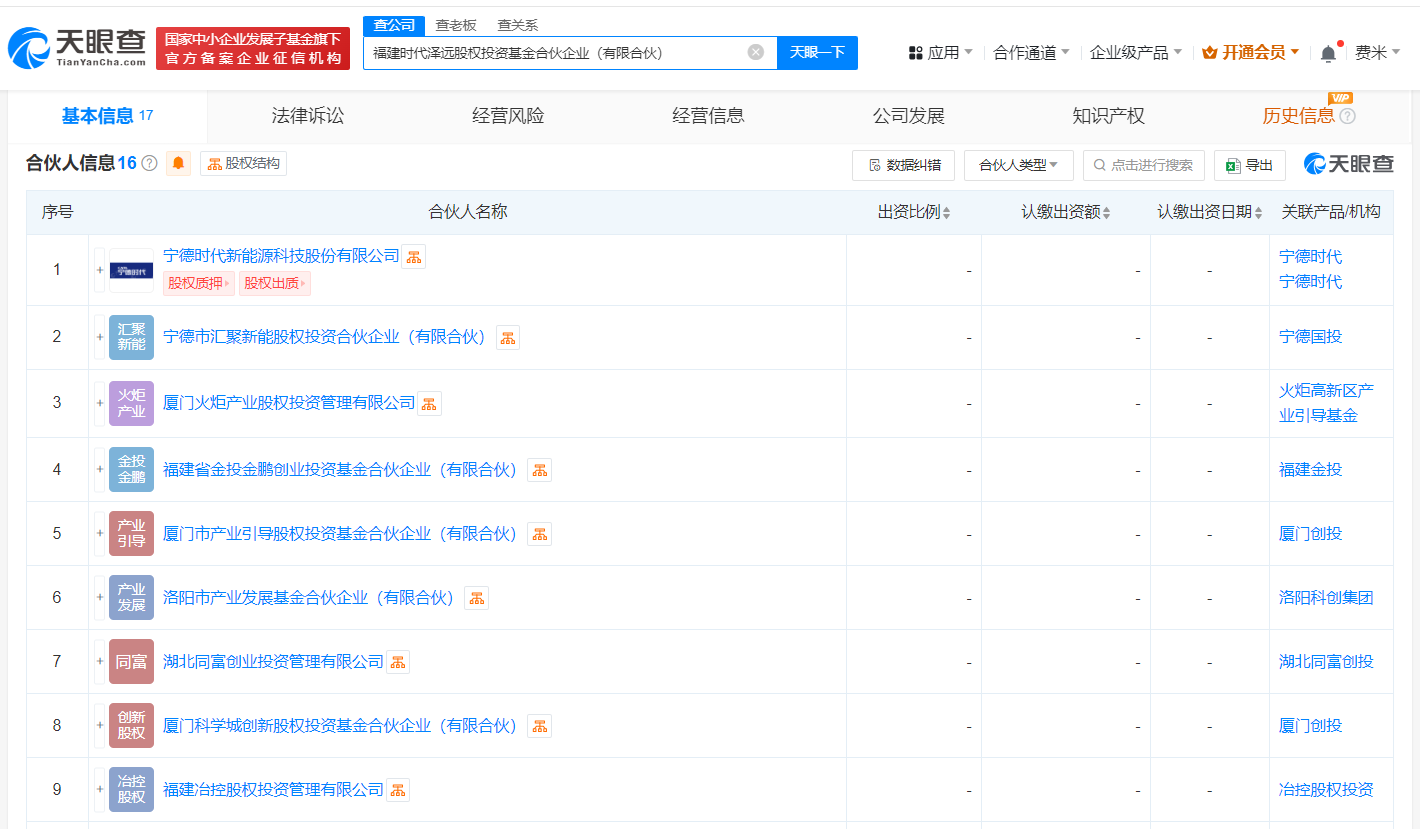Open the 宁德国投 related institution link

click(x=1310, y=337)
